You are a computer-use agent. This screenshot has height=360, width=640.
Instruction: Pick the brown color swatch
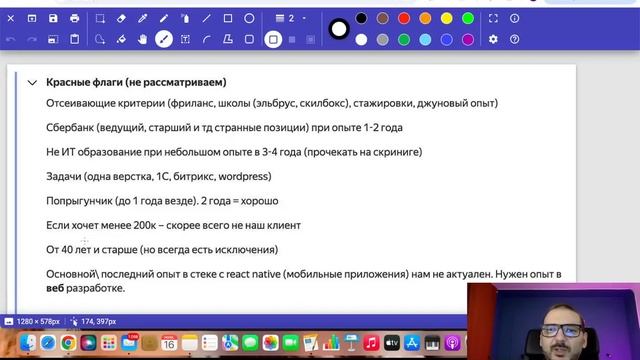[382, 18]
